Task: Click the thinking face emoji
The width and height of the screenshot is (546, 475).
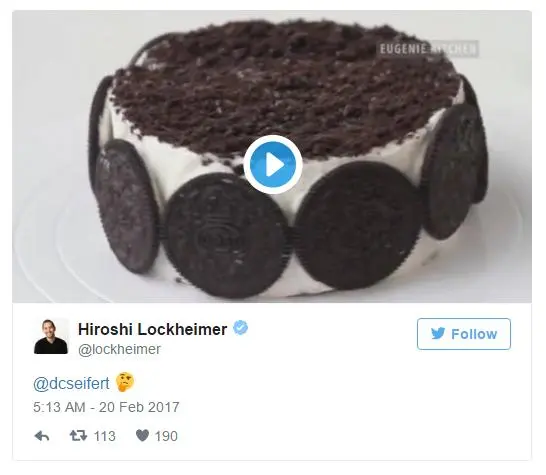Action: 125,382
